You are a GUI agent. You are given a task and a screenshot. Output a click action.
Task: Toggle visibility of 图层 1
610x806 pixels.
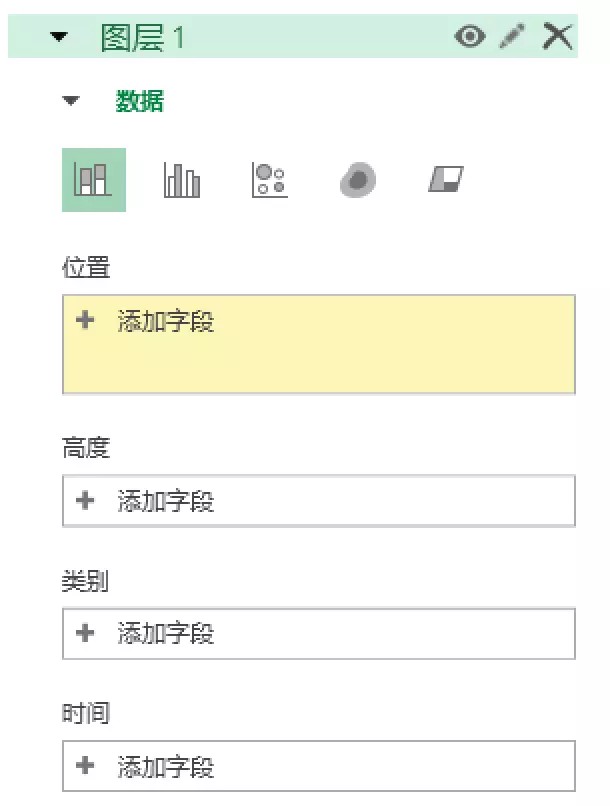click(469, 37)
